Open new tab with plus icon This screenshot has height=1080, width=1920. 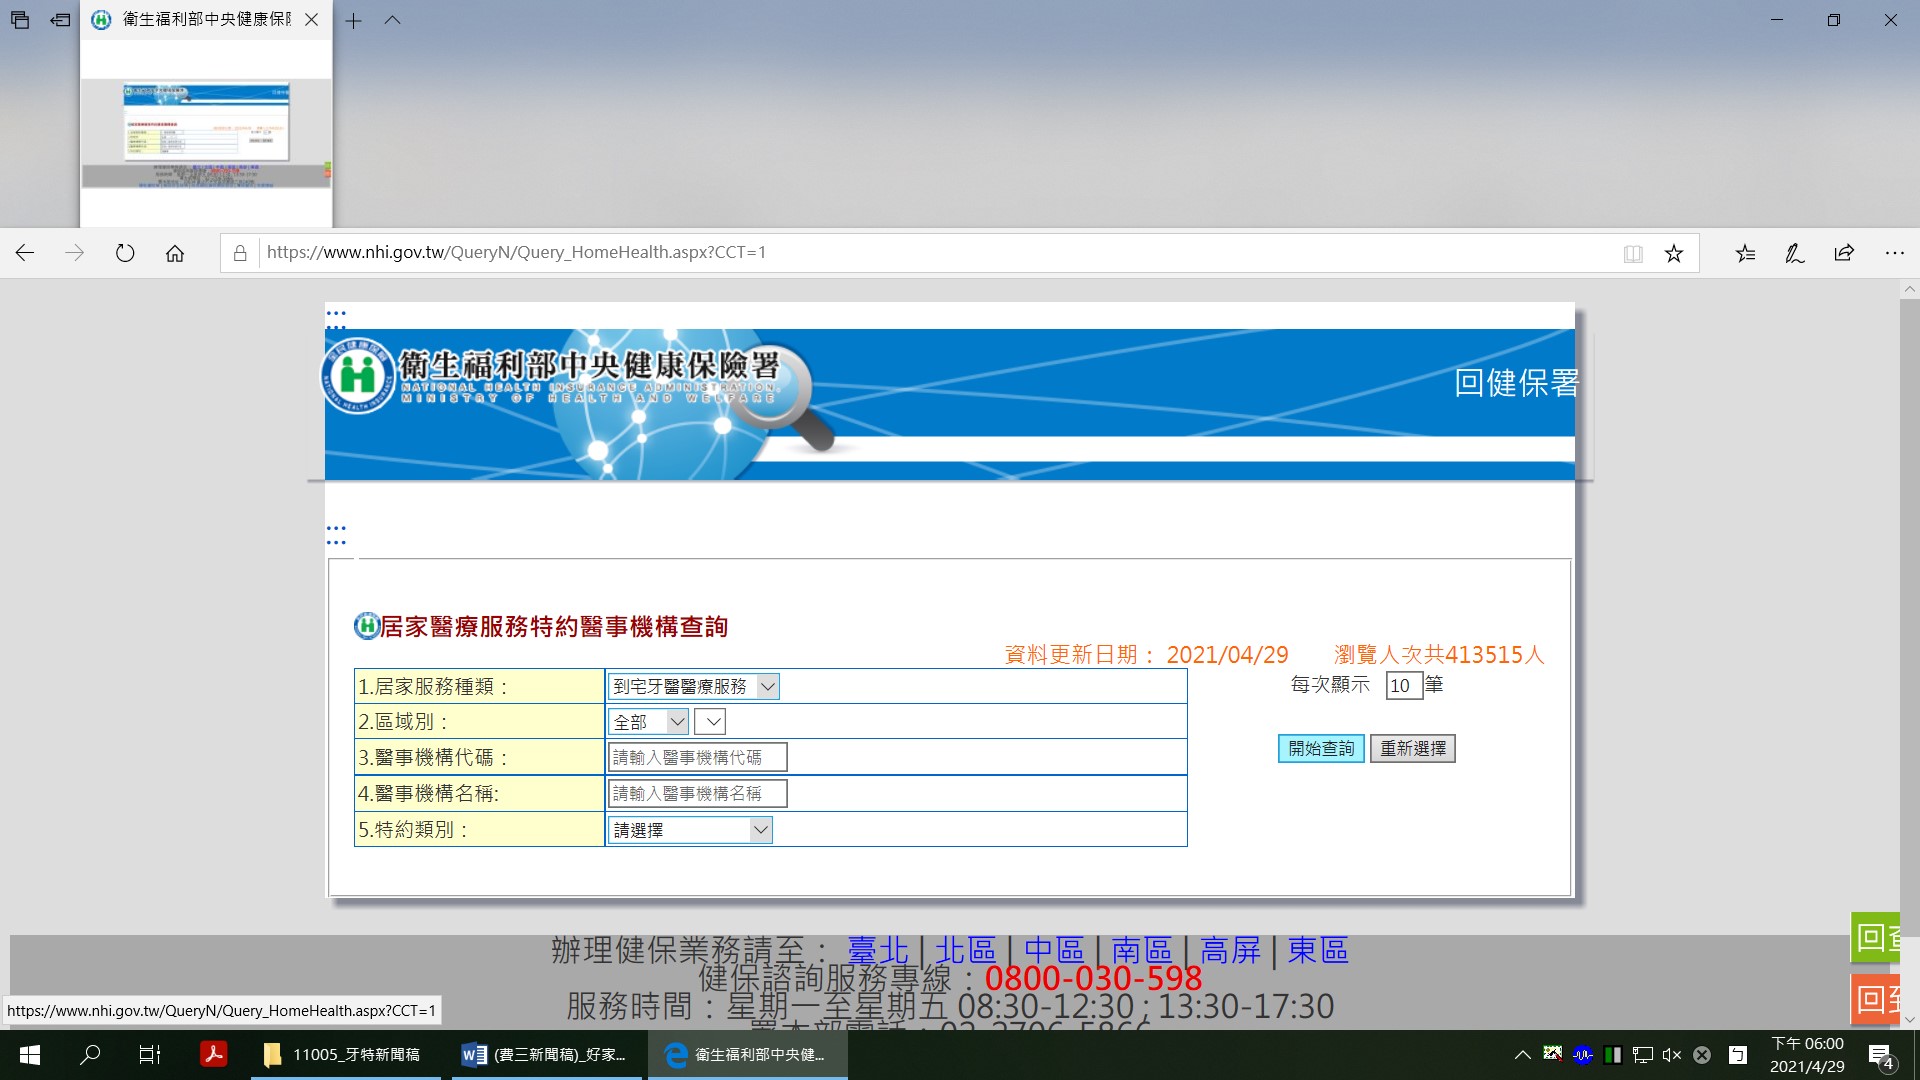pyautogui.click(x=354, y=20)
